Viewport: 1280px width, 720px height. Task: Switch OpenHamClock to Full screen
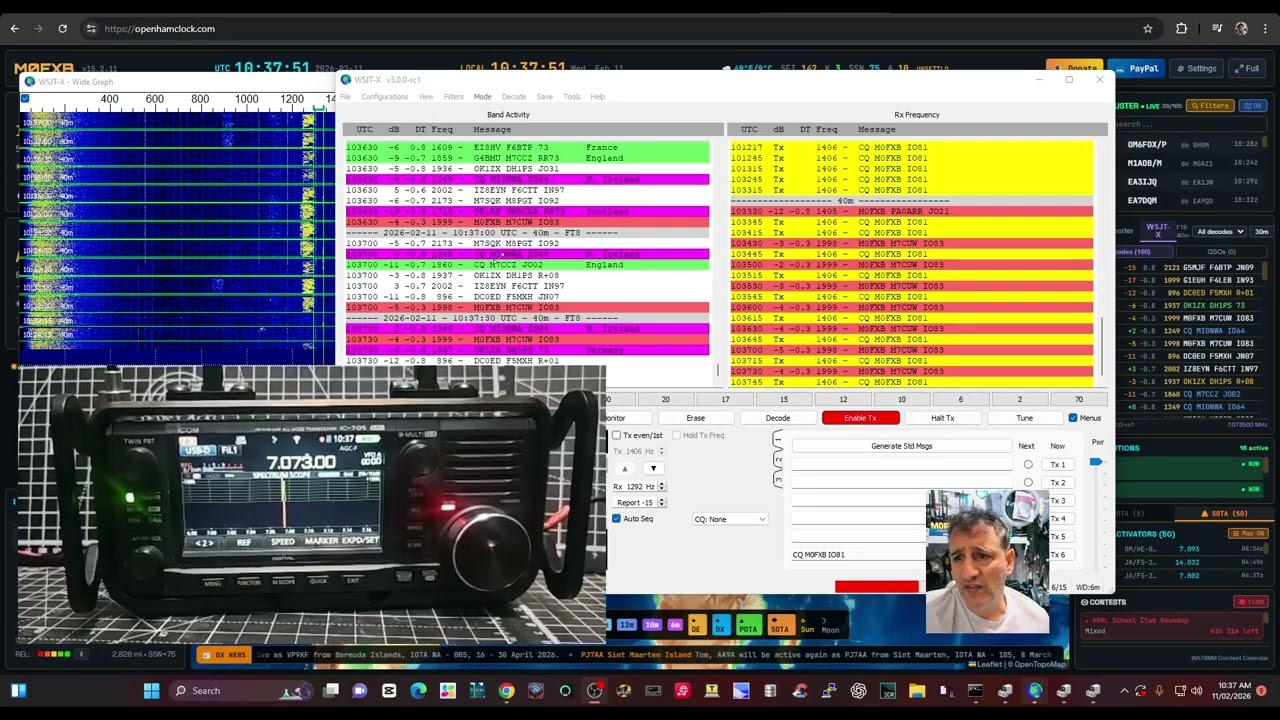coord(1246,69)
